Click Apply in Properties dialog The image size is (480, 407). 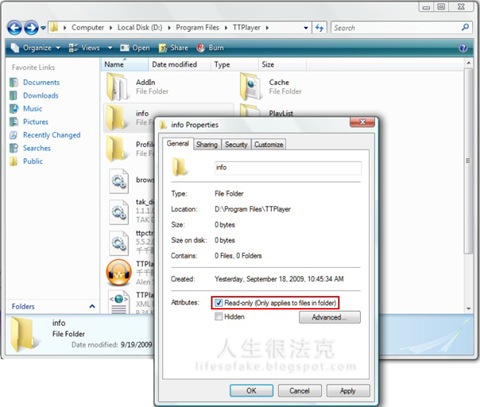[x=348, y=391]
